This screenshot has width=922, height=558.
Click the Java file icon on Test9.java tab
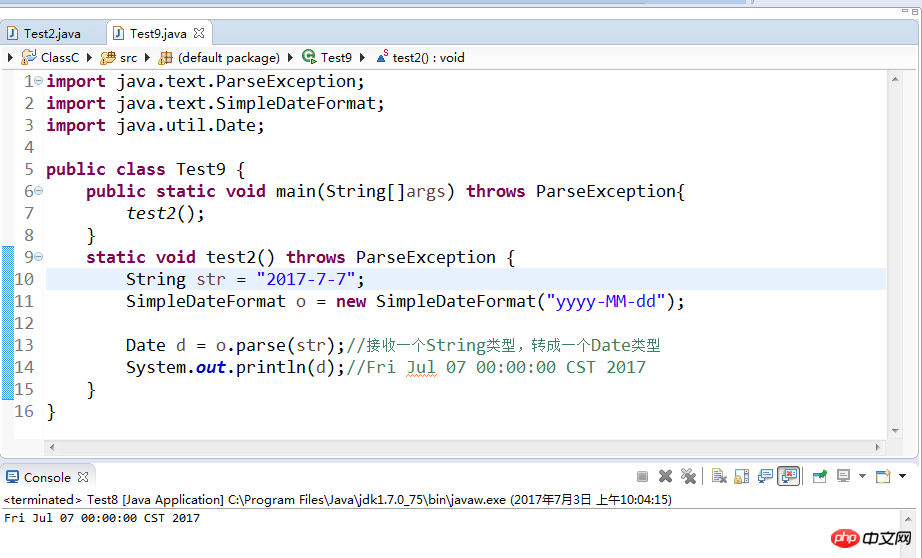click(118, 34)
